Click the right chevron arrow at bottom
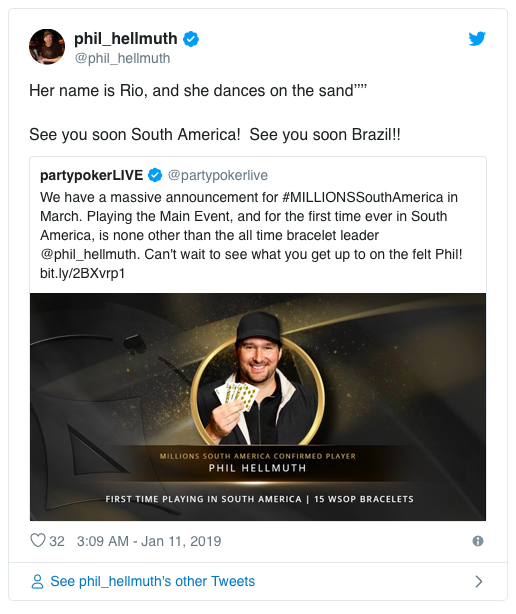The height and width of the screenshot is (614, 516). pyautogui.click(x=478, y=581)
